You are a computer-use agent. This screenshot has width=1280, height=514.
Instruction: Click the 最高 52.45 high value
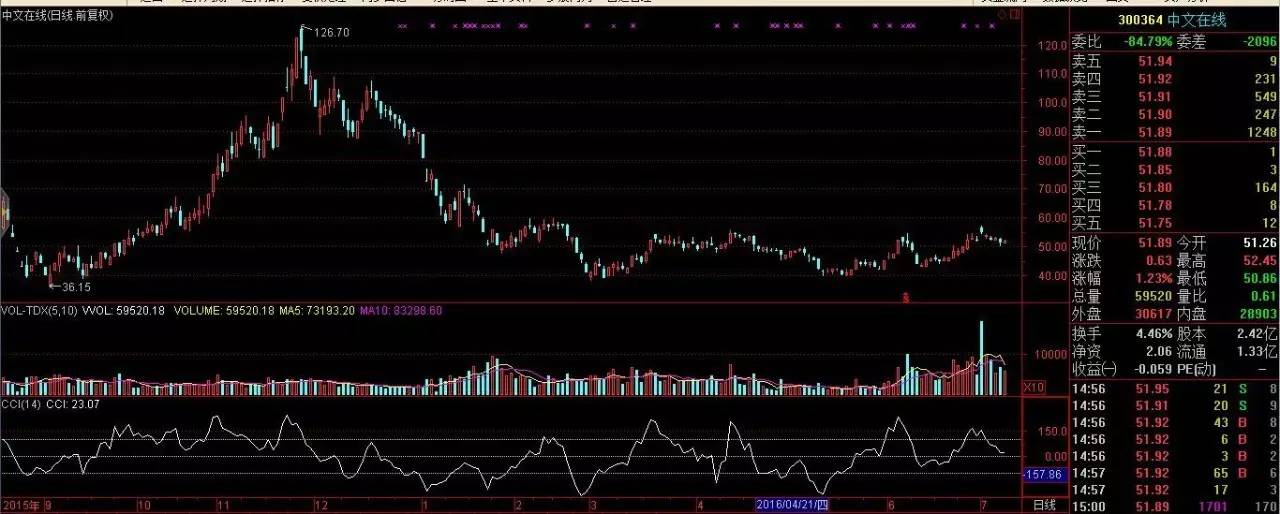pos(1260,261)
